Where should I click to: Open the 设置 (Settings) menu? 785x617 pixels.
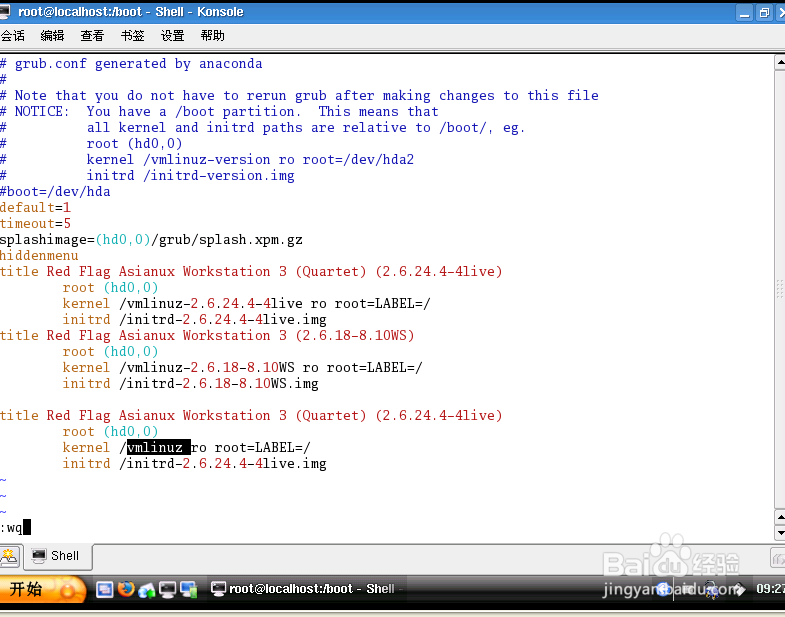(173, 36)
